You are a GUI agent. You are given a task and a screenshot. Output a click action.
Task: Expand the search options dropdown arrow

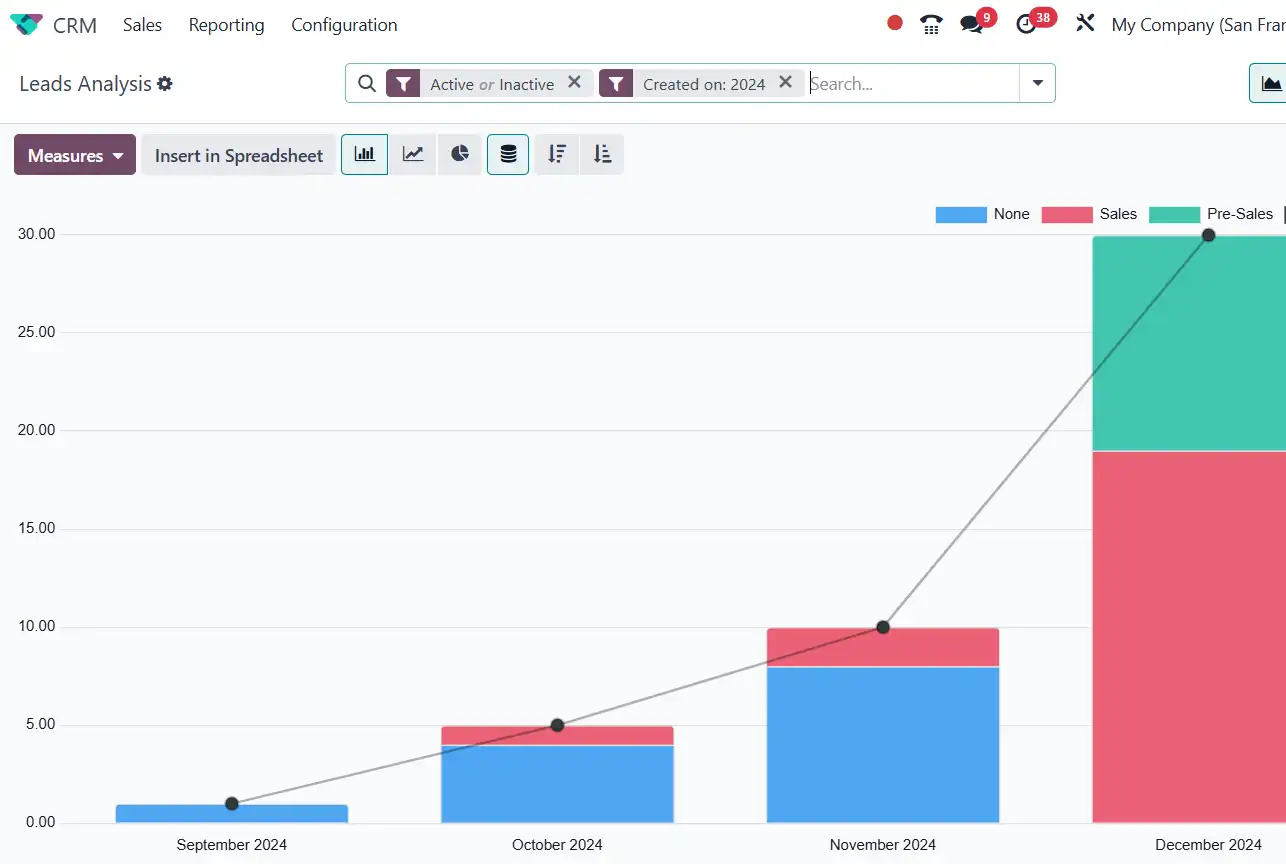[x=1037, y=84]
